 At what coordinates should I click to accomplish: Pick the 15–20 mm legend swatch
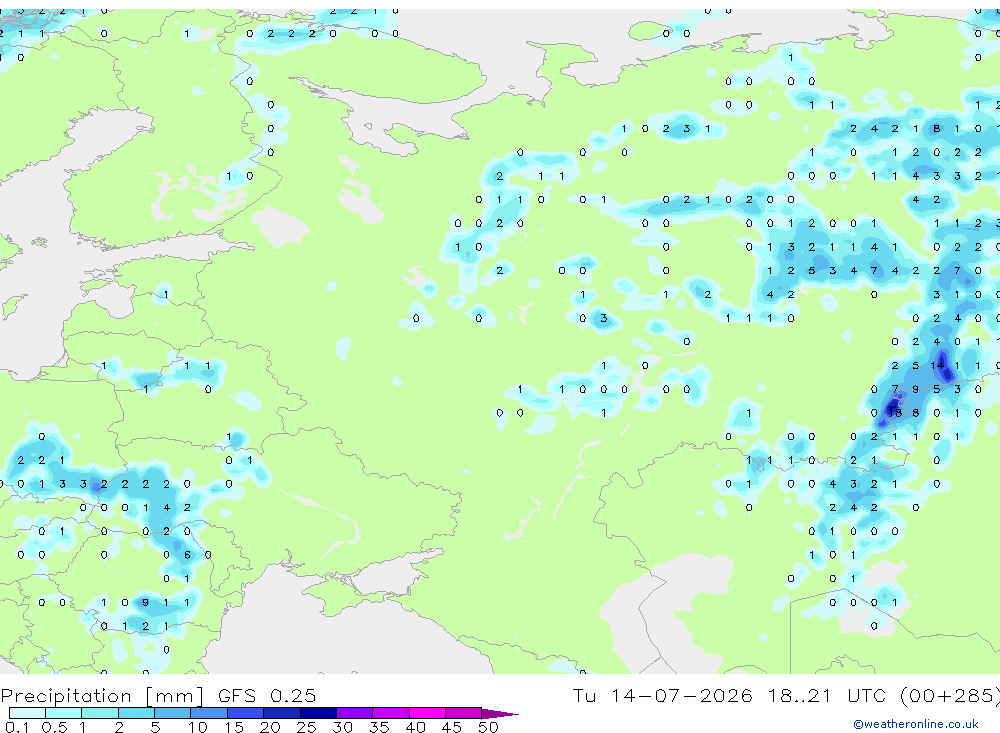(246, 713)
